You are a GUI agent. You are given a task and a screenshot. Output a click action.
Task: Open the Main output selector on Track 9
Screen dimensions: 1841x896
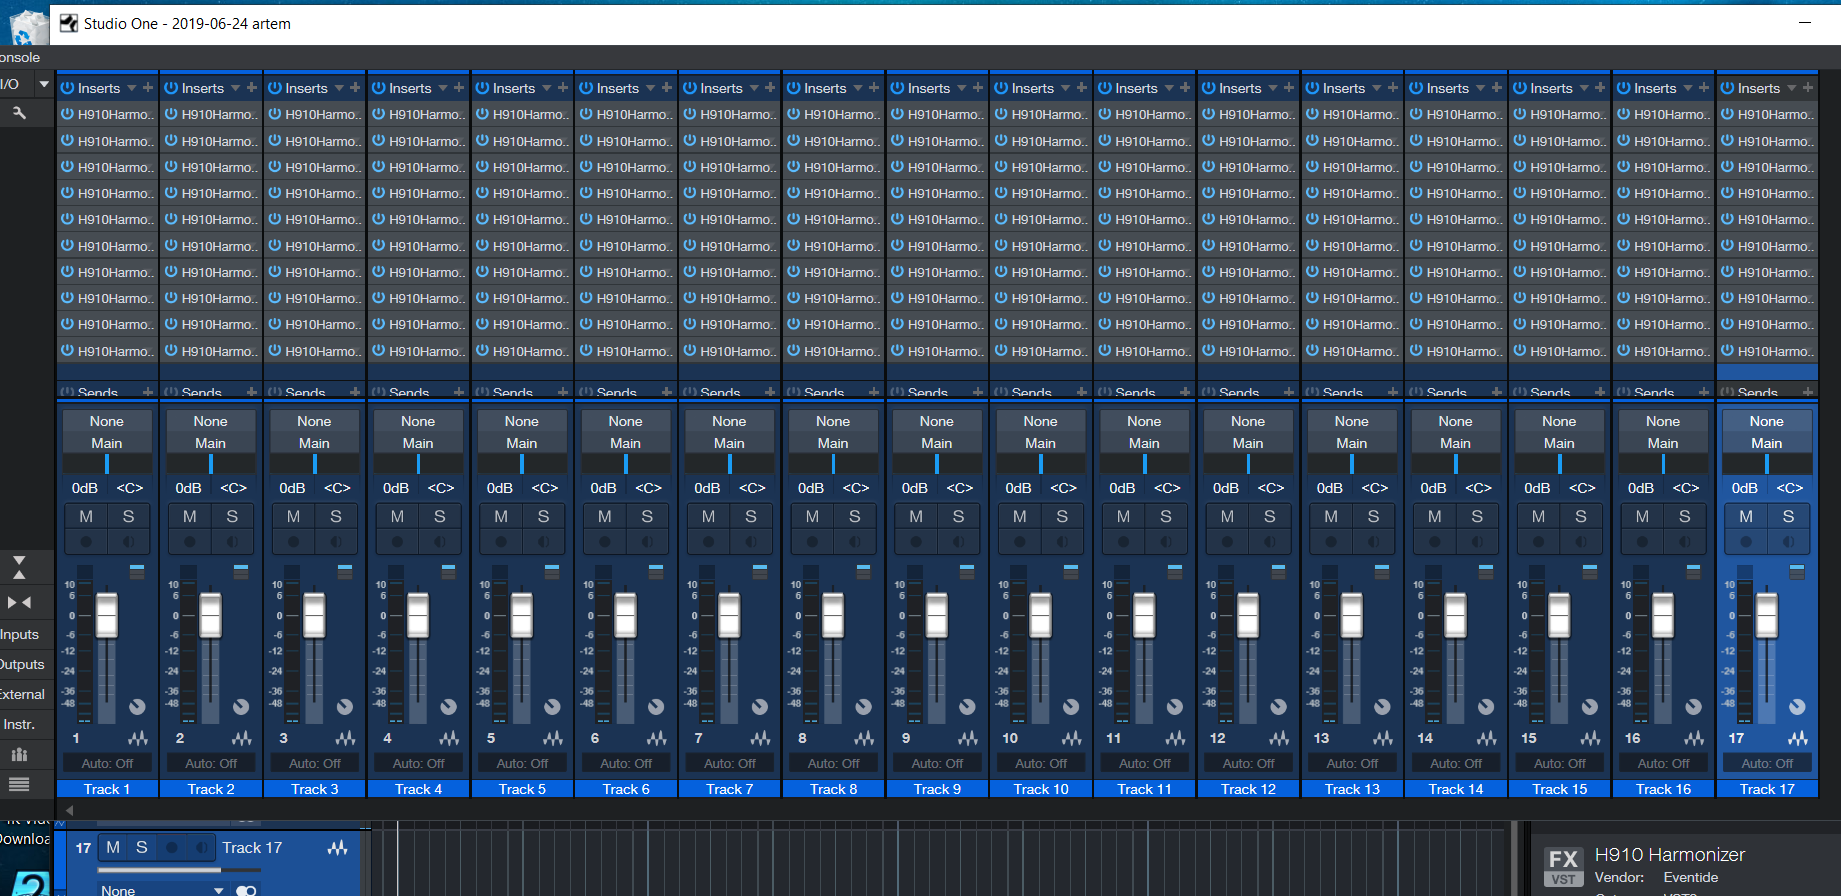(x=937, y=443)
